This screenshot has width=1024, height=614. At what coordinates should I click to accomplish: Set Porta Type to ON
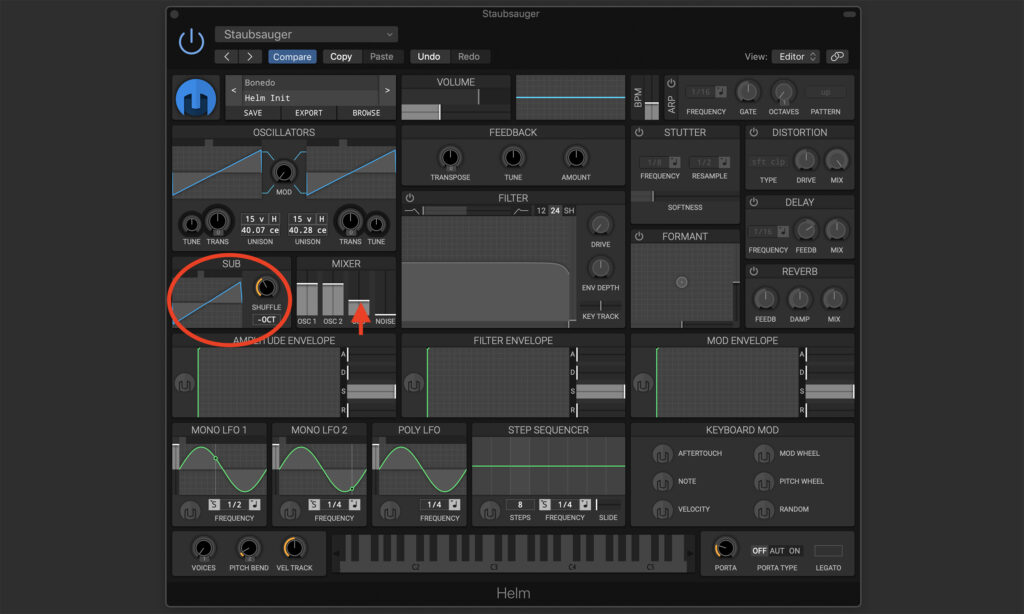pyautogui.click(x=794, y=551)
